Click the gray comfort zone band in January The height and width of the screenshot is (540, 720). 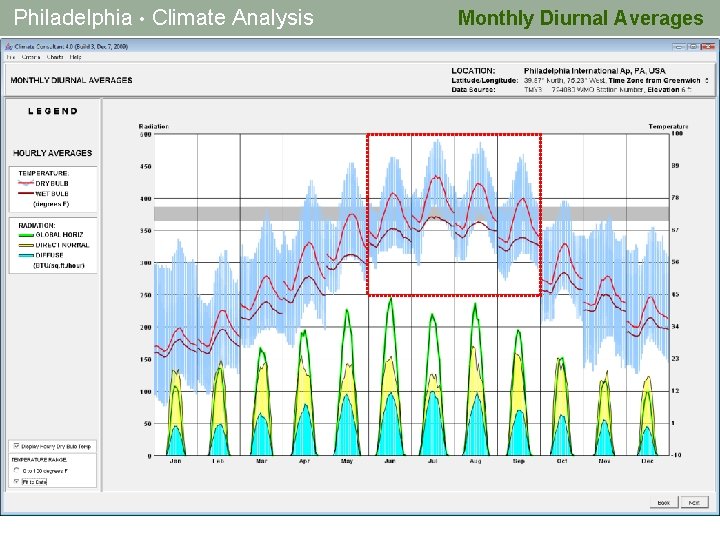175,214
